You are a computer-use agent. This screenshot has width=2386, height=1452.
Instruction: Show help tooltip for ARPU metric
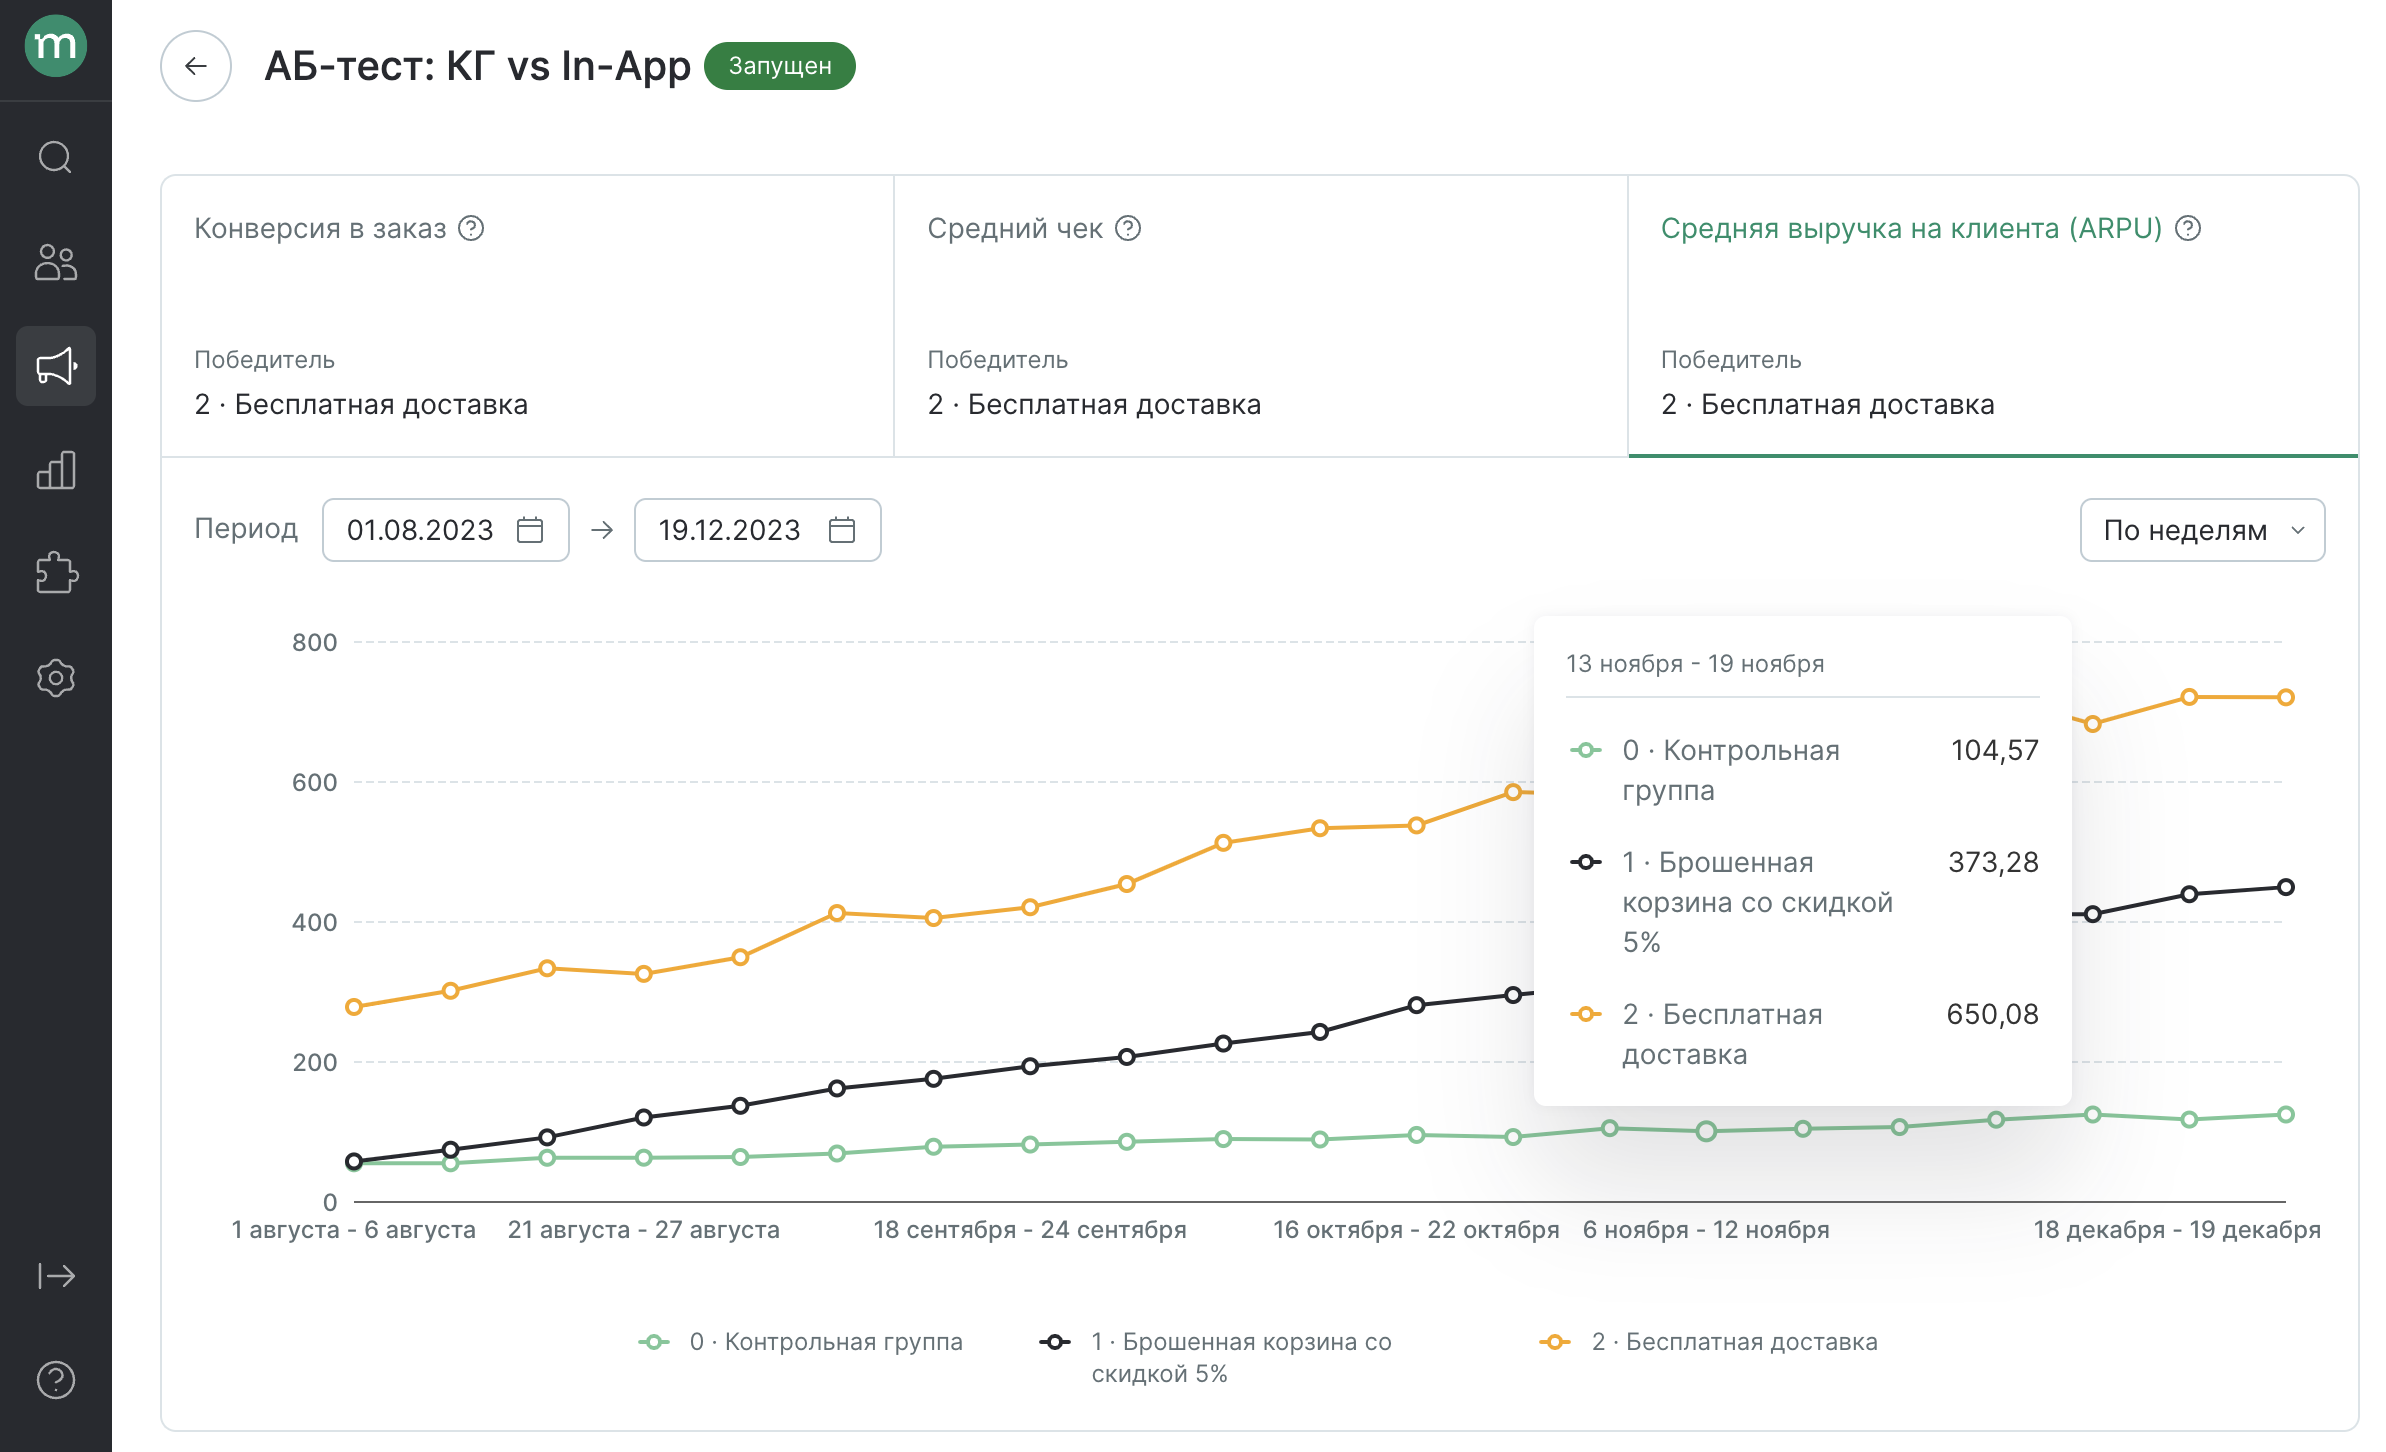click(x=2188, y=229)
